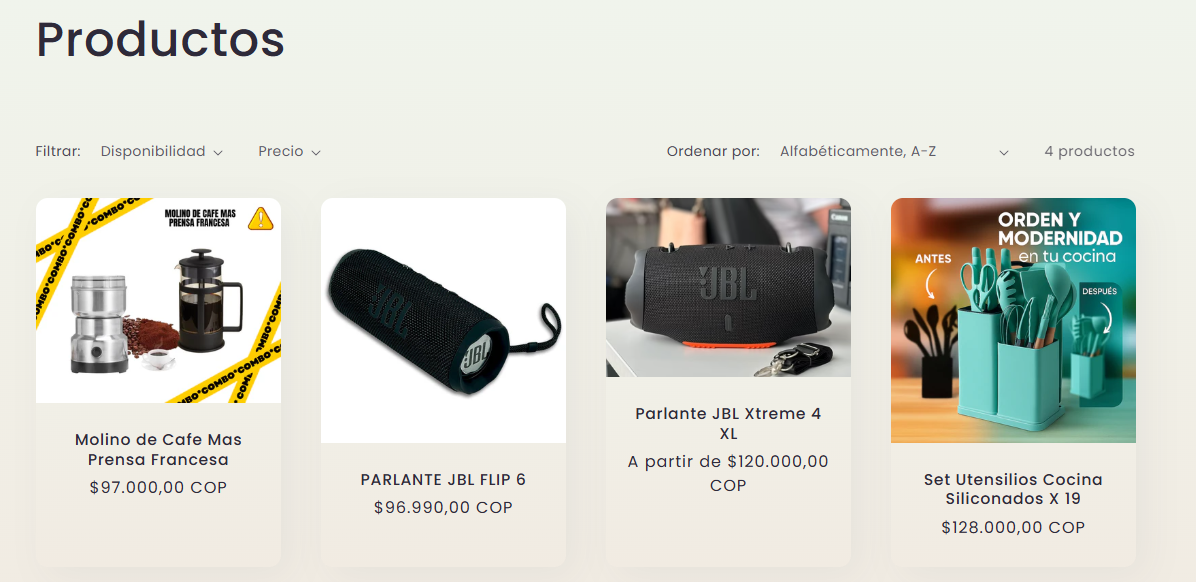
Task: Click the JBL Flip 6 speaker image
Action: click(x=443, y=320)
